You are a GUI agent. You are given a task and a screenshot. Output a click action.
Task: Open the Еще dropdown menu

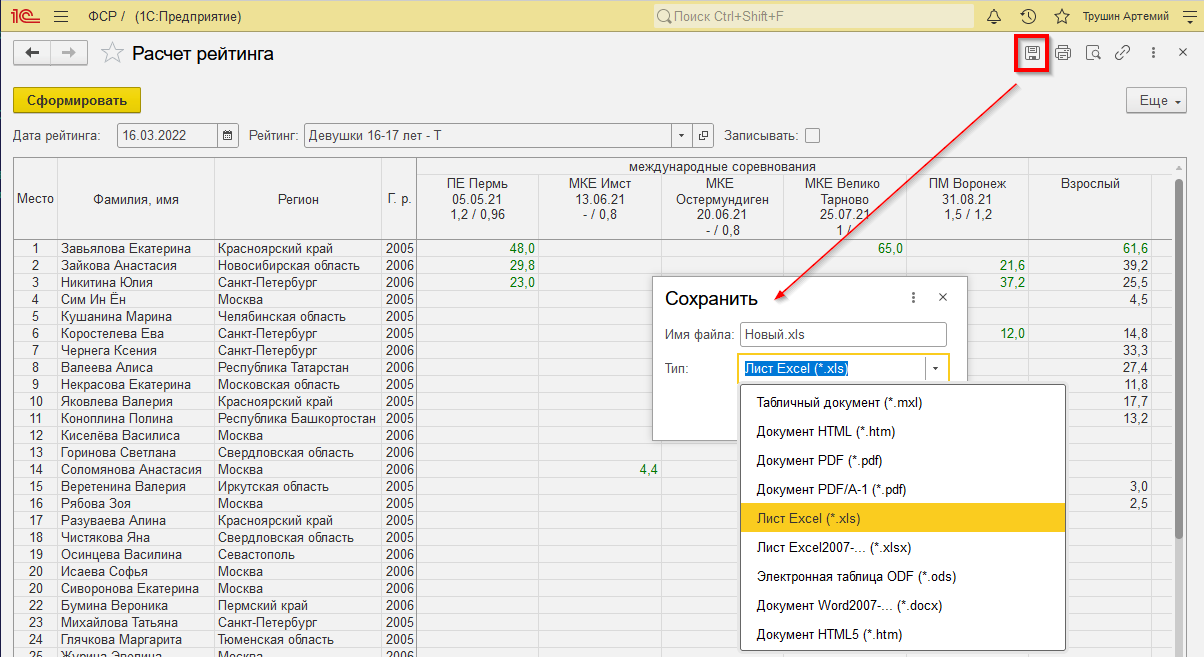coord(1155,101)
